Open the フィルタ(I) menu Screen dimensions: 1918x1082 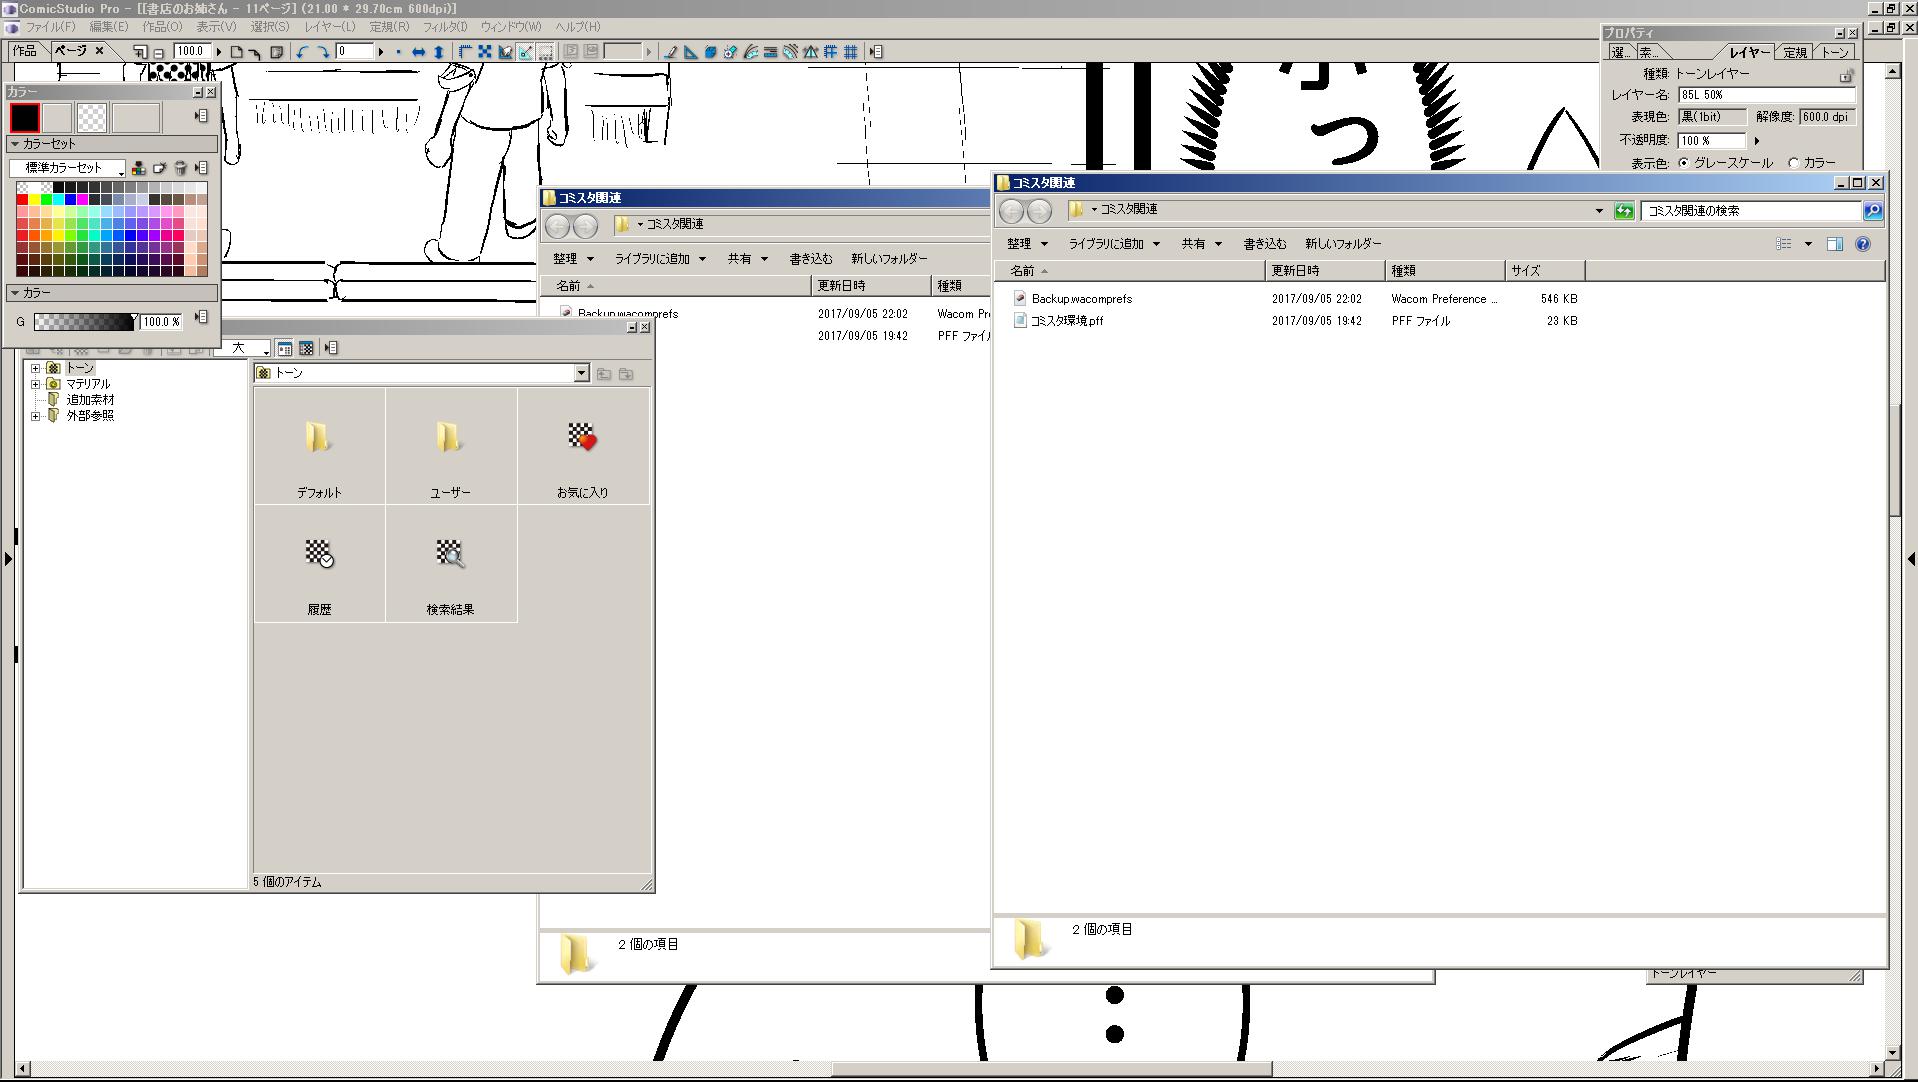point(444,26)
